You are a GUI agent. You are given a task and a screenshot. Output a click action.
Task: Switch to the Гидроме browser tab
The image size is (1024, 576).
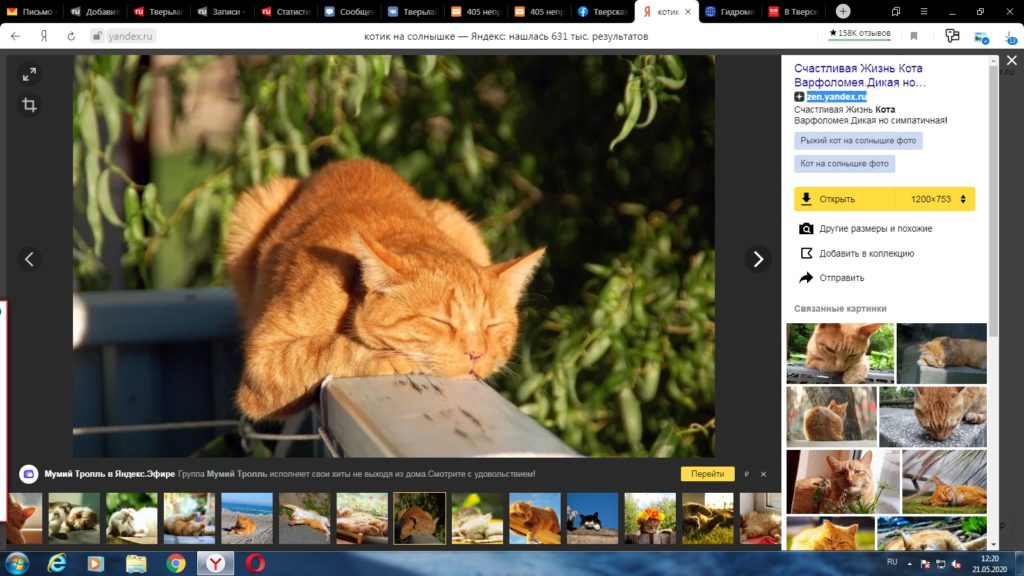[x=728, y=12]
